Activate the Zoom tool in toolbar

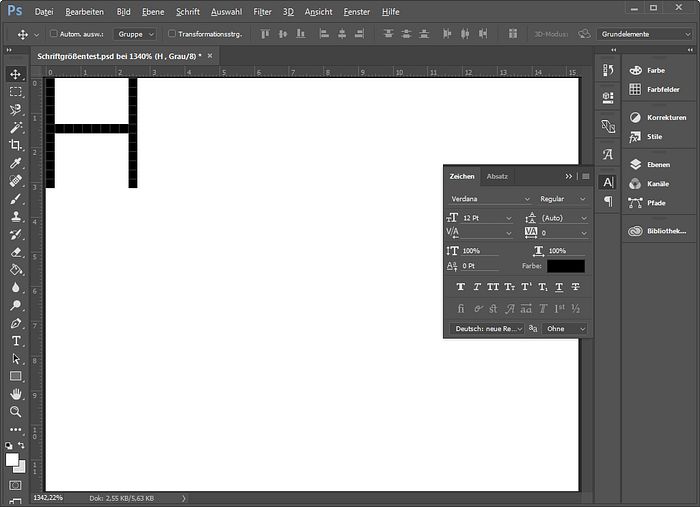click(x=16, y=411)
